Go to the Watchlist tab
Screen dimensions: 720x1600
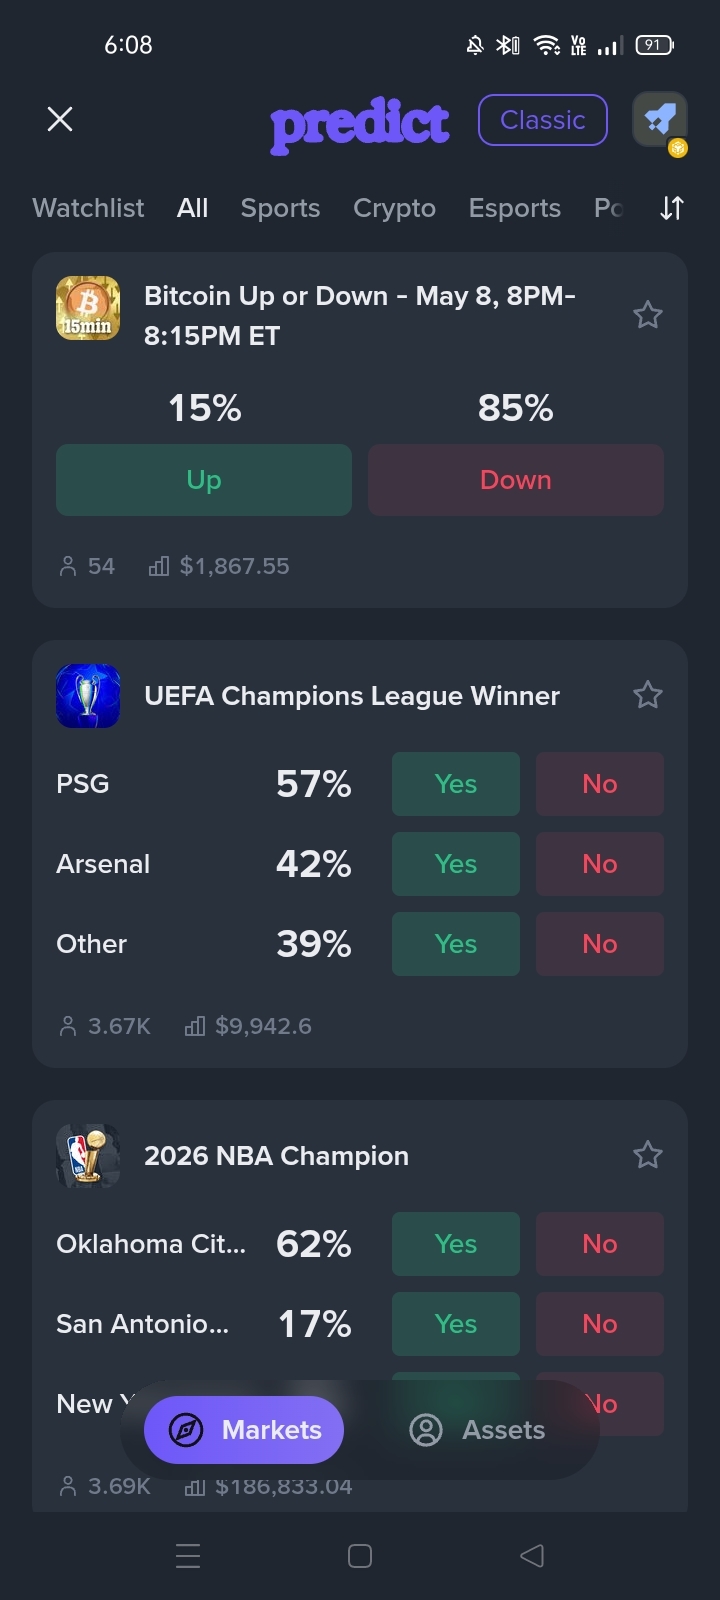coord(88,208)
